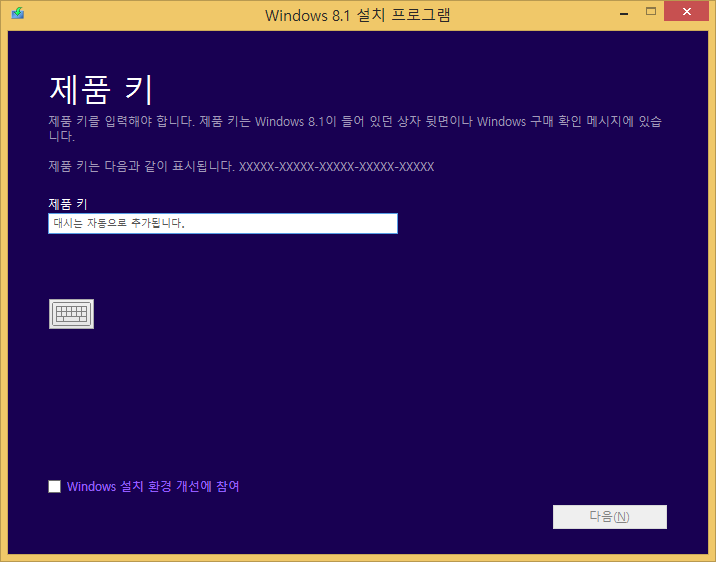
Task: Open the on-screen keyboard icon
Action: point(71,314)
